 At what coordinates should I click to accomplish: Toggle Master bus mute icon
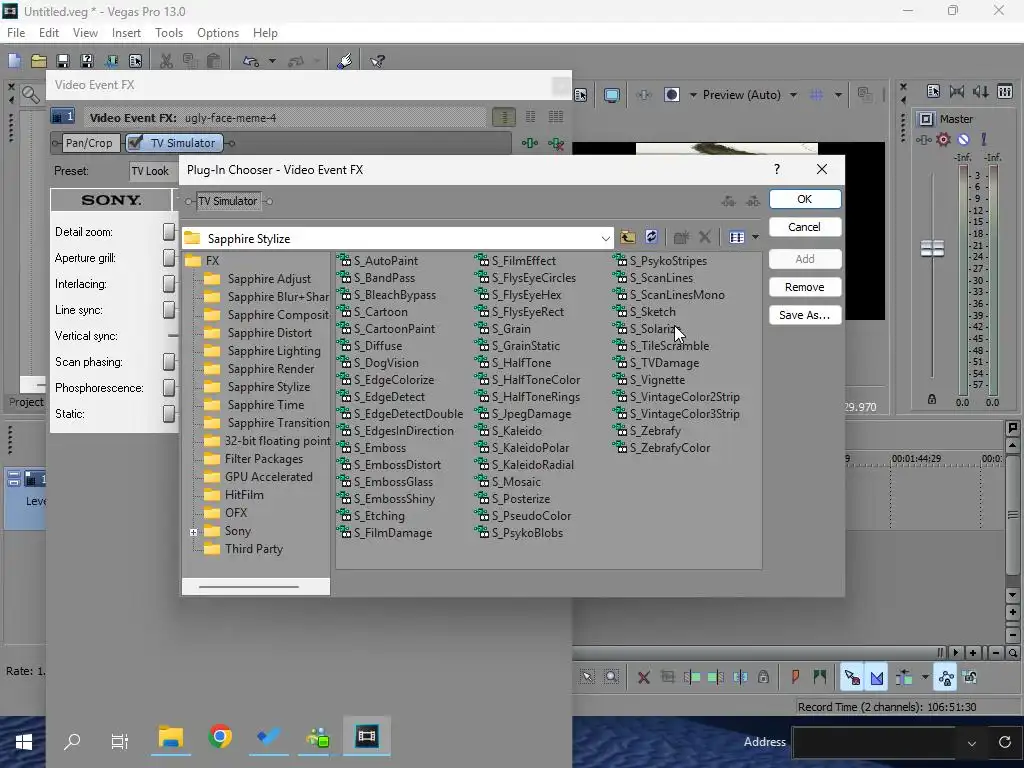click(963, 139)
